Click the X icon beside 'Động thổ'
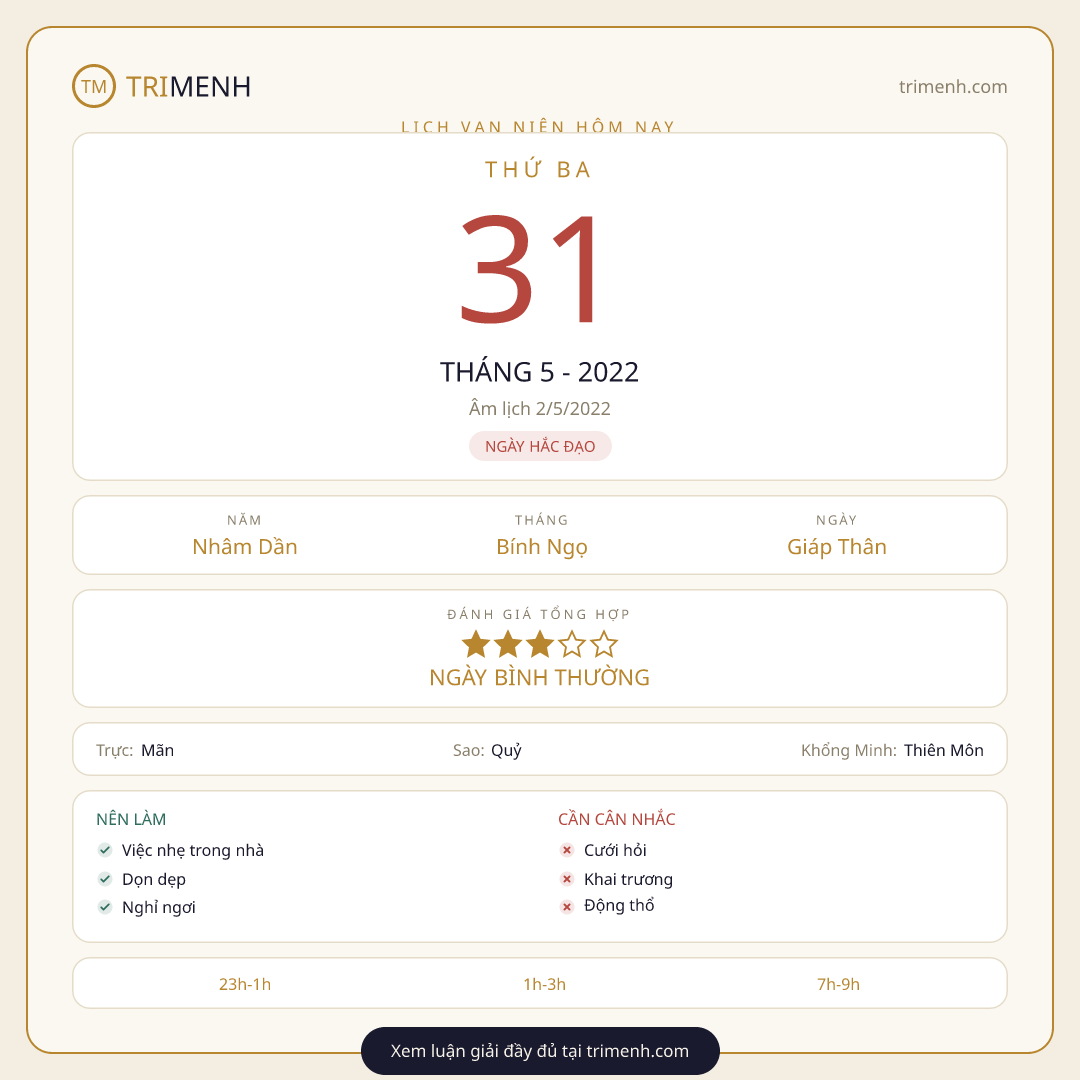The width and height of the screenshot is (1080, 1080). point(567,907)
